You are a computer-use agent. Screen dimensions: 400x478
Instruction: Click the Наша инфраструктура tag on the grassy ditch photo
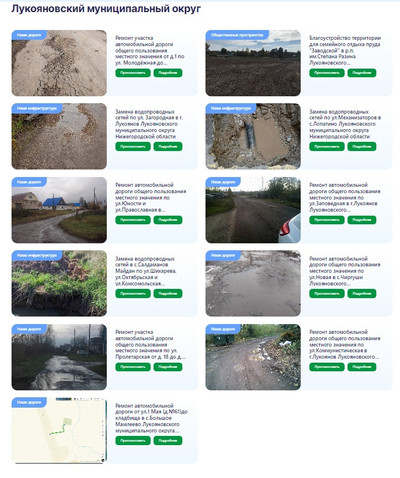(x=37, y=255)
